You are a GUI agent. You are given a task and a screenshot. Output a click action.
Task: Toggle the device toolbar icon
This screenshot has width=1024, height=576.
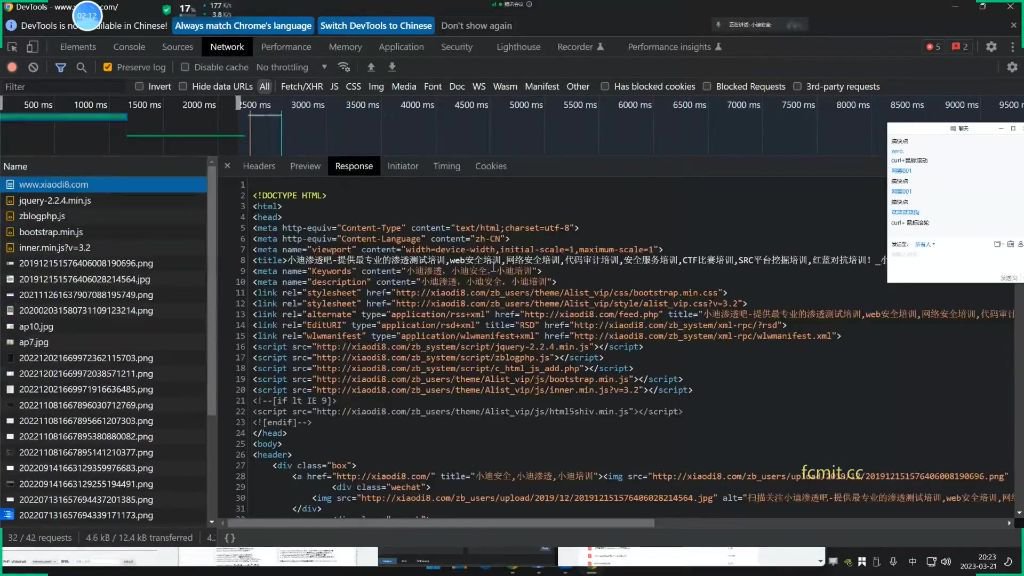(x=32, y=47)
